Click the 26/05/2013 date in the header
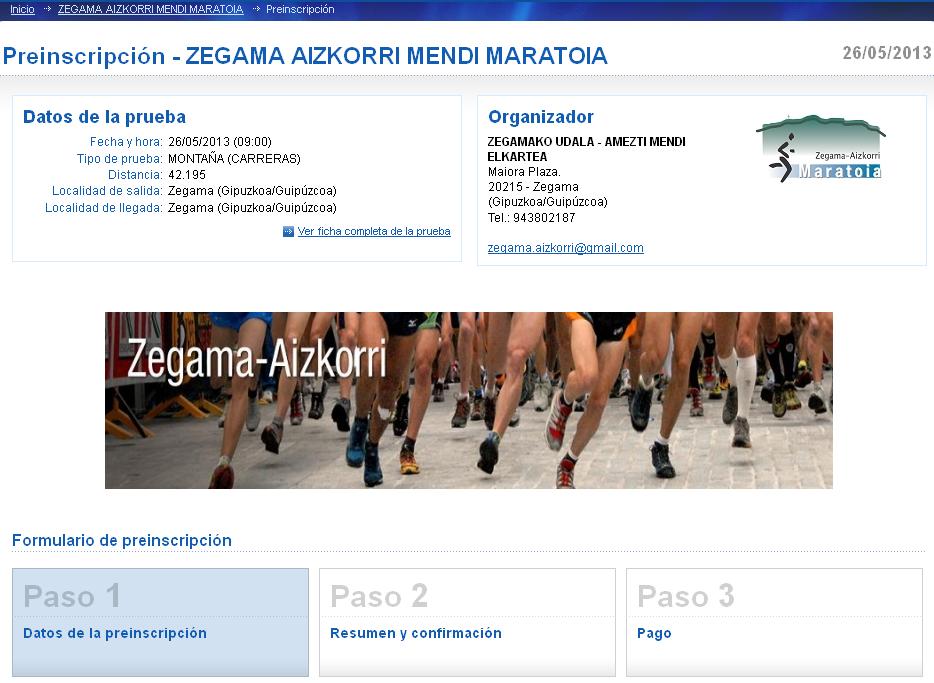 pos(886,53)
